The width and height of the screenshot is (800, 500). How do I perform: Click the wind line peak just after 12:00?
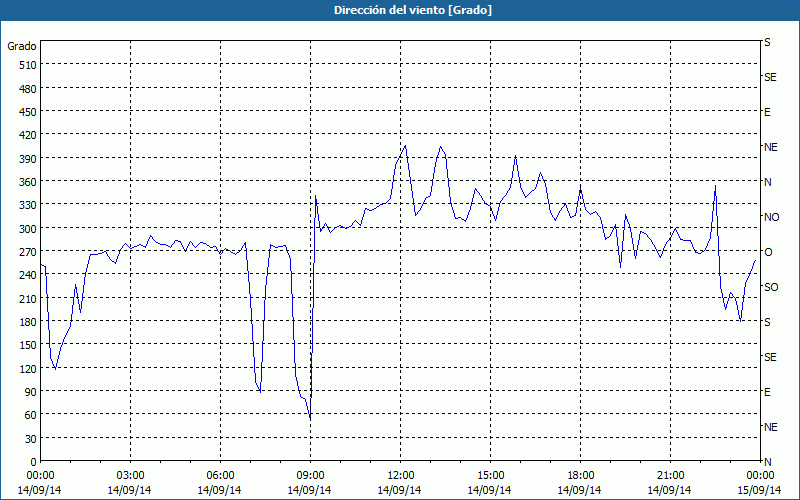coord(406,146)
